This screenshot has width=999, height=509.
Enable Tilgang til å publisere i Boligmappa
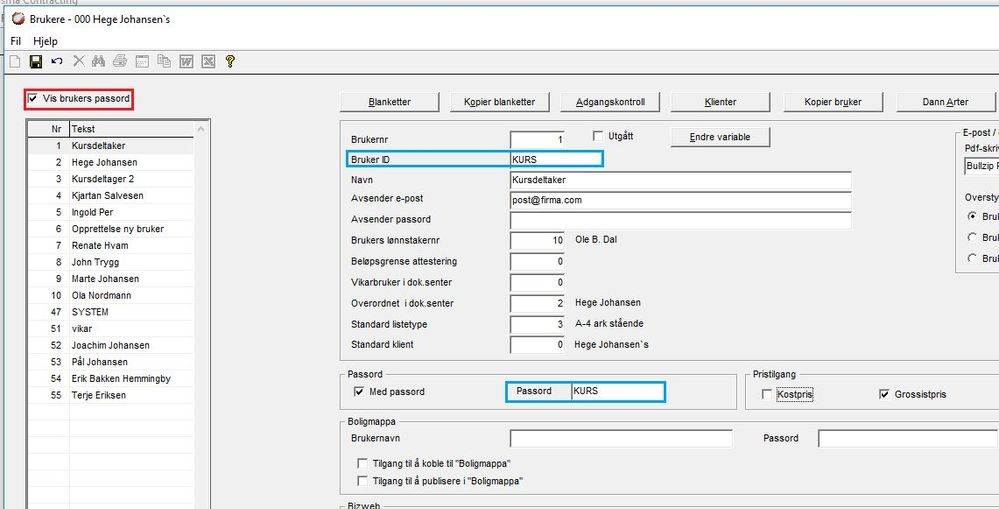(363, 481)
